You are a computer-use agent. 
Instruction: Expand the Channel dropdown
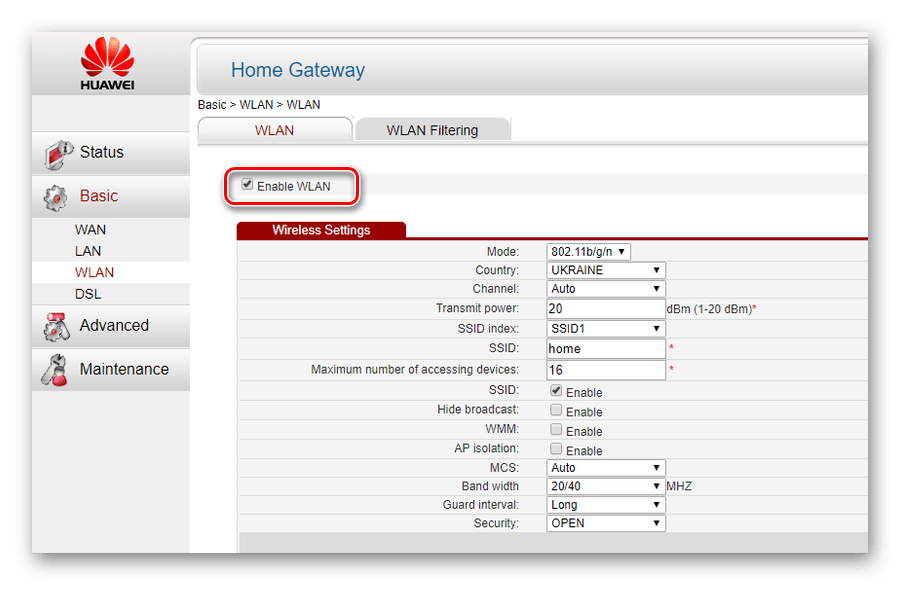coord(606,289)
